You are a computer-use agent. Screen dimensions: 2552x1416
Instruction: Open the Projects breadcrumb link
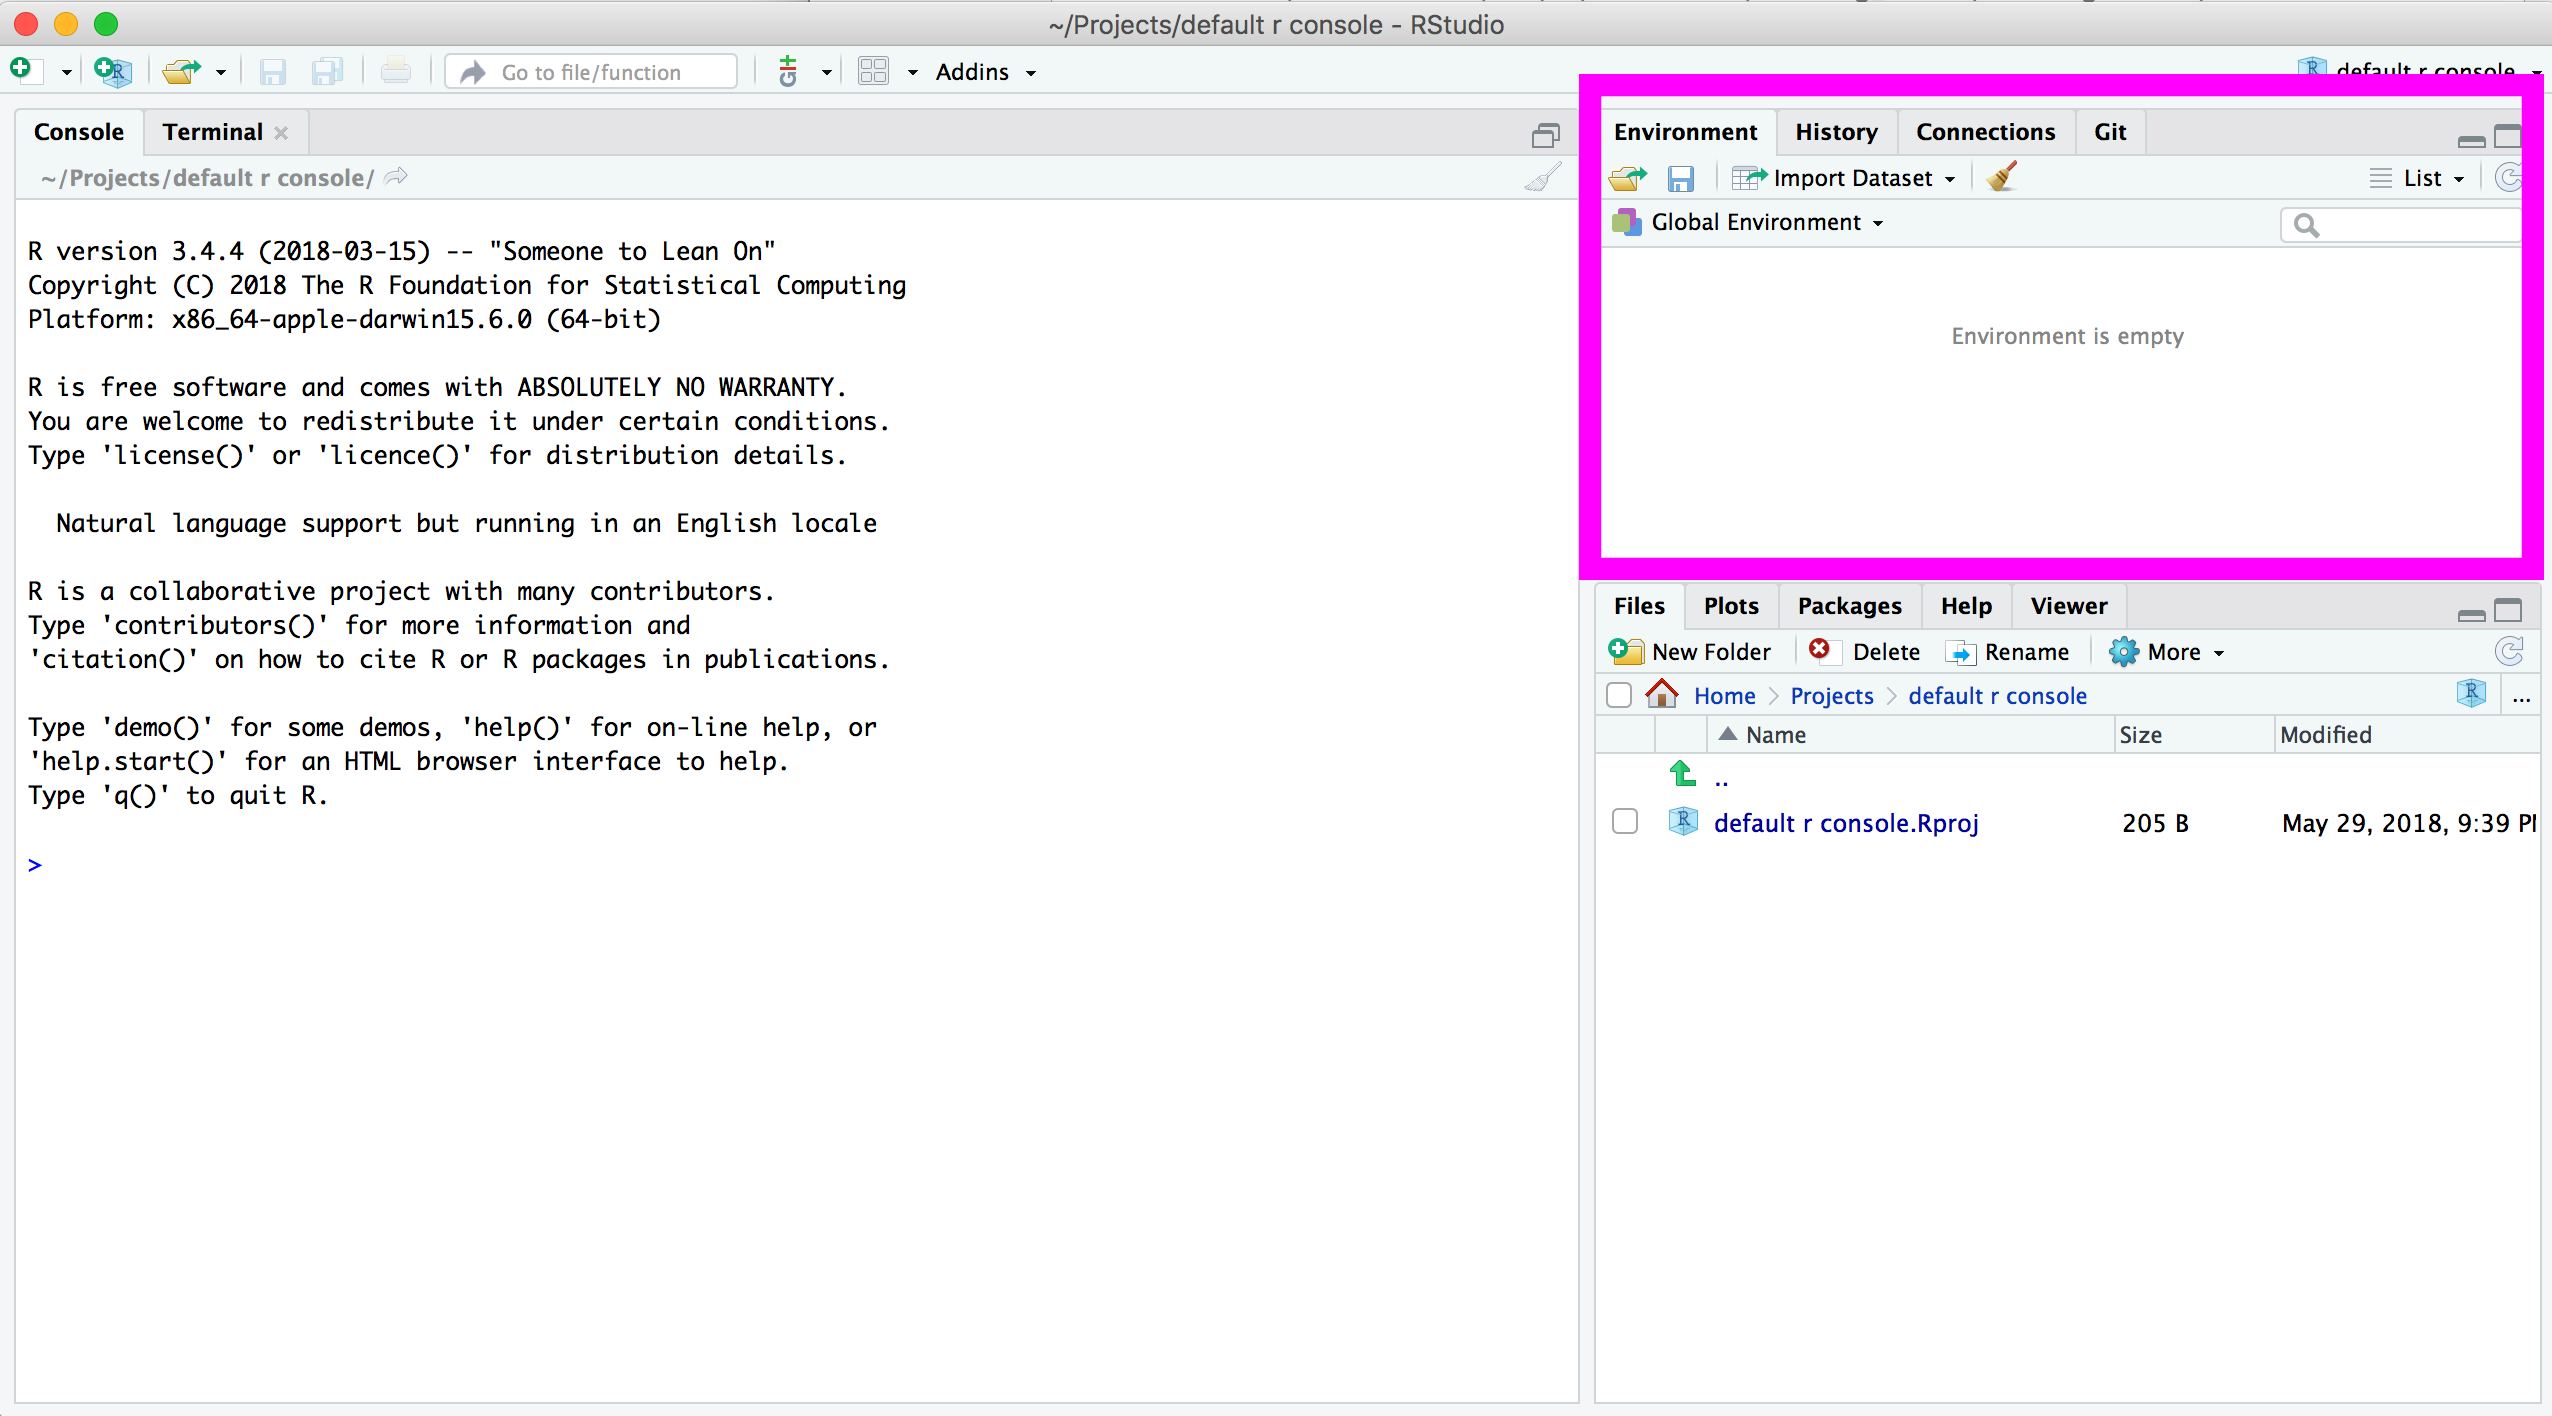(1831, 696)
